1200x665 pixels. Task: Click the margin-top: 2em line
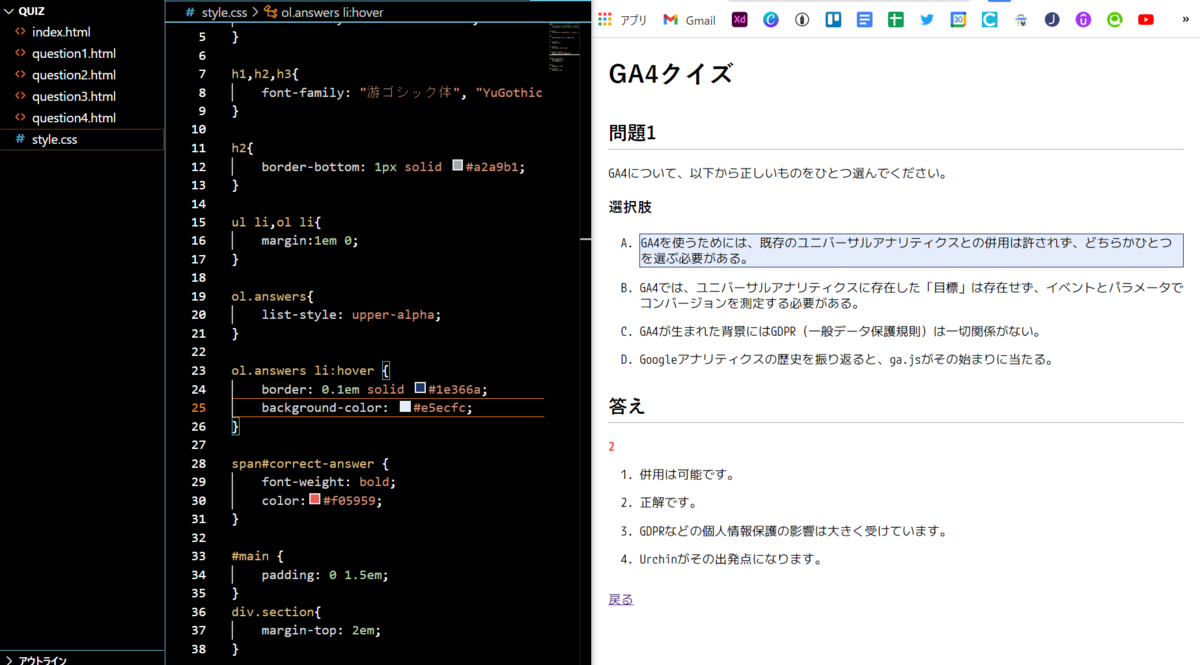tap(321, 630)
